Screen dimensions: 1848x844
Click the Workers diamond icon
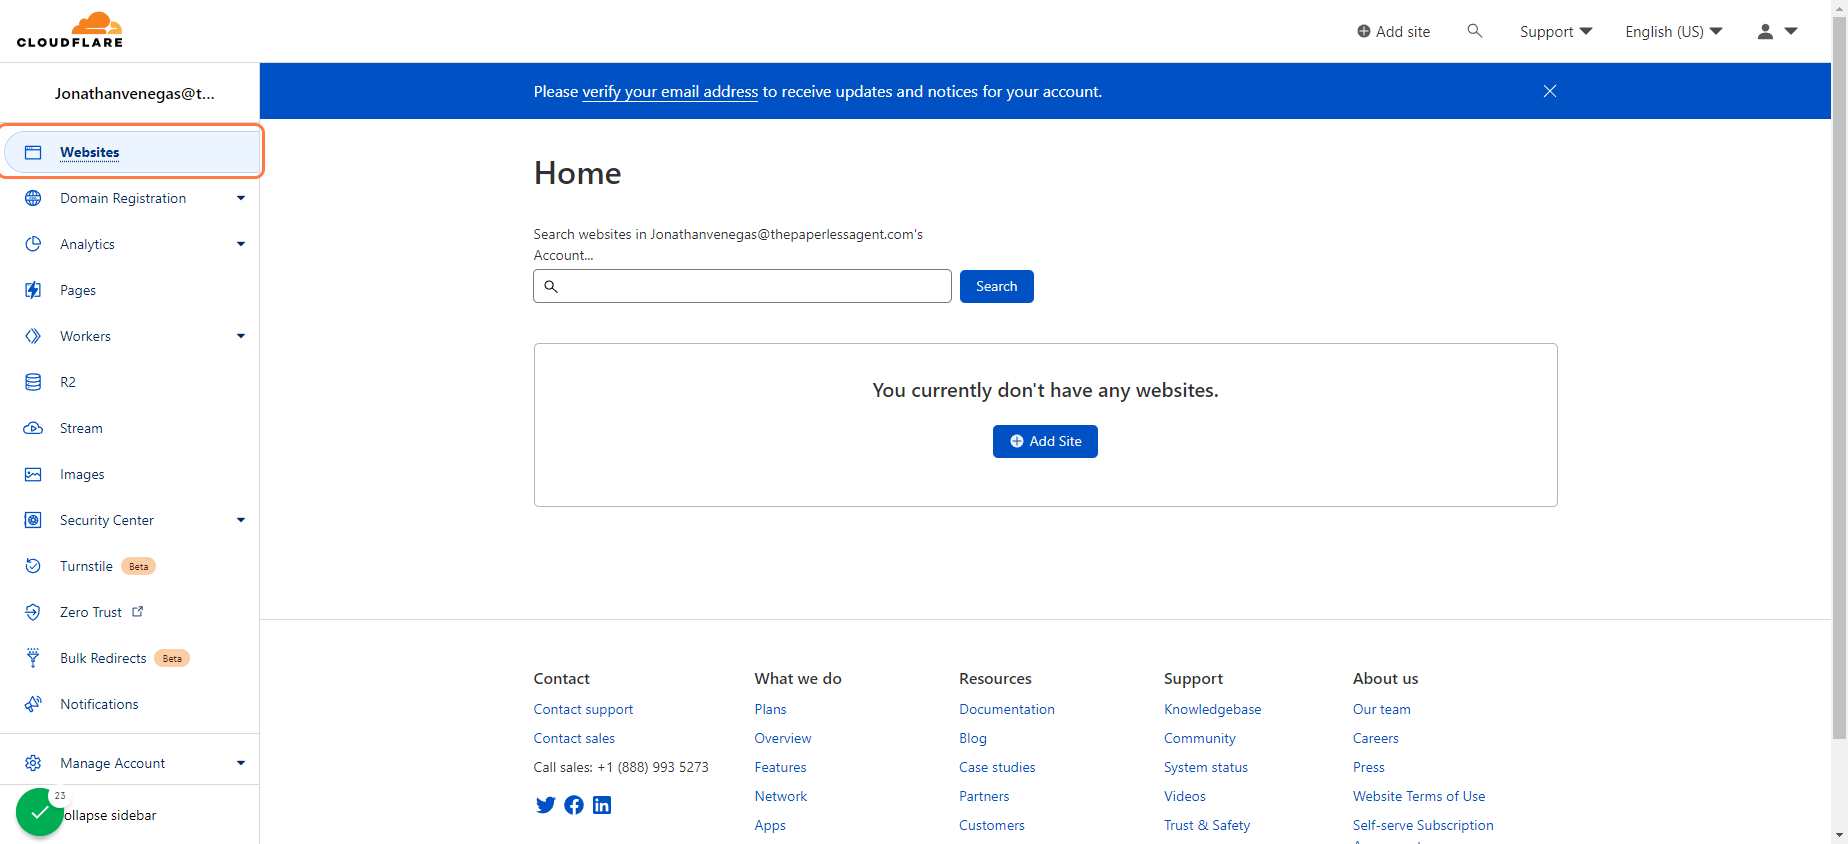33,336
